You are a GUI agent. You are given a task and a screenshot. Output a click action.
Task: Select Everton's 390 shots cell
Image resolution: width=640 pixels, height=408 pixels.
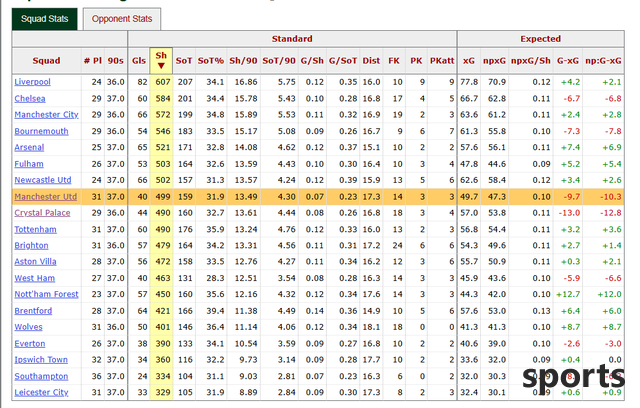162,344
